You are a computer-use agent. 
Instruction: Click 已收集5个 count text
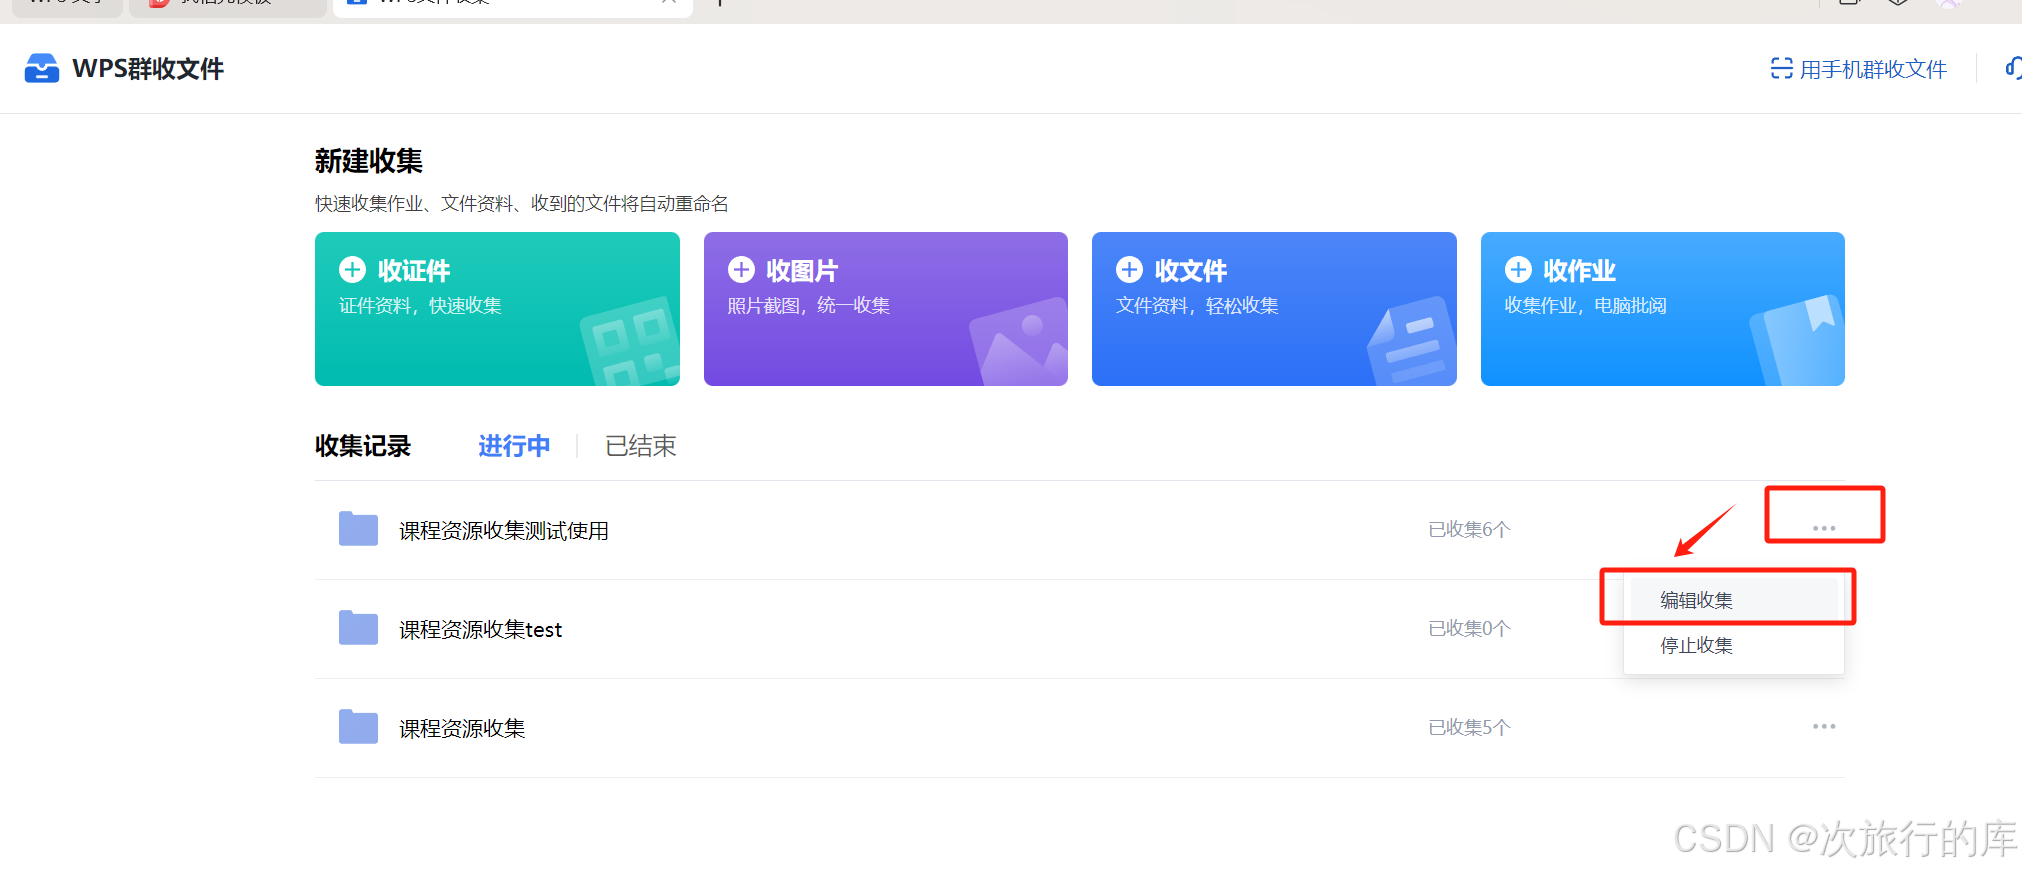coord(1469,727)
